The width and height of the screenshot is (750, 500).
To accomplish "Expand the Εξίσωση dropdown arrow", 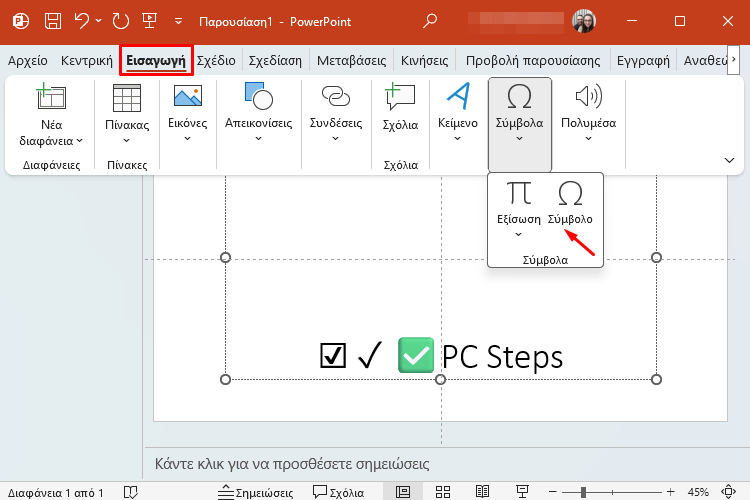I will 518,234.
